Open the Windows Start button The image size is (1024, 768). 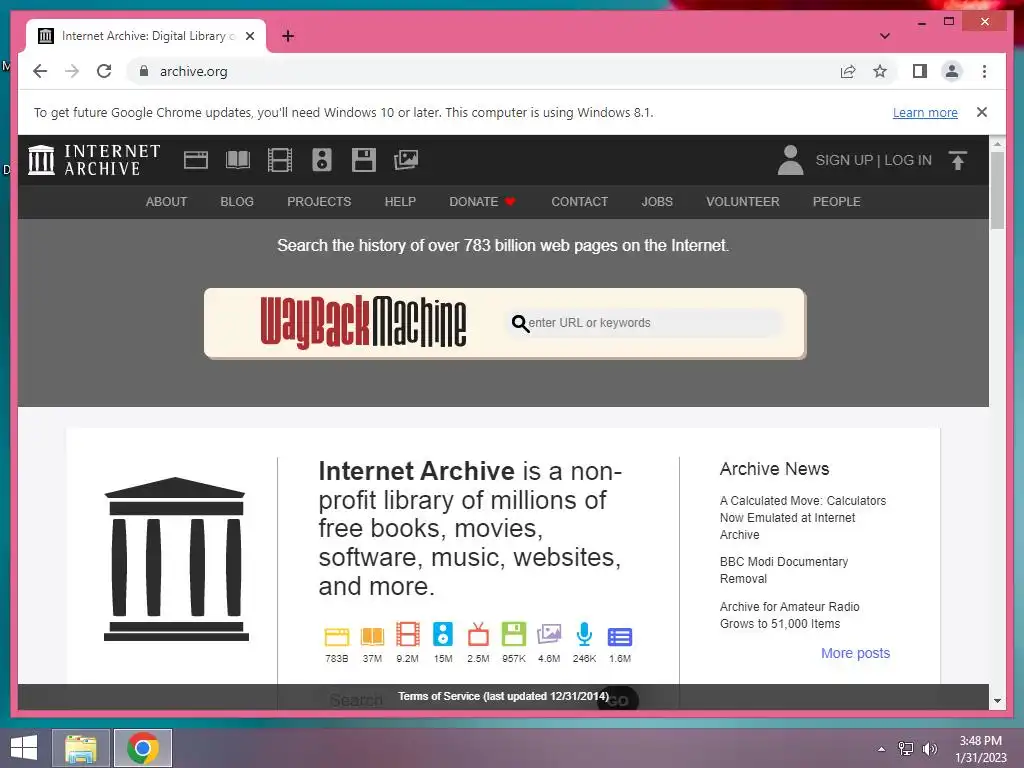(x=24, y=748)
